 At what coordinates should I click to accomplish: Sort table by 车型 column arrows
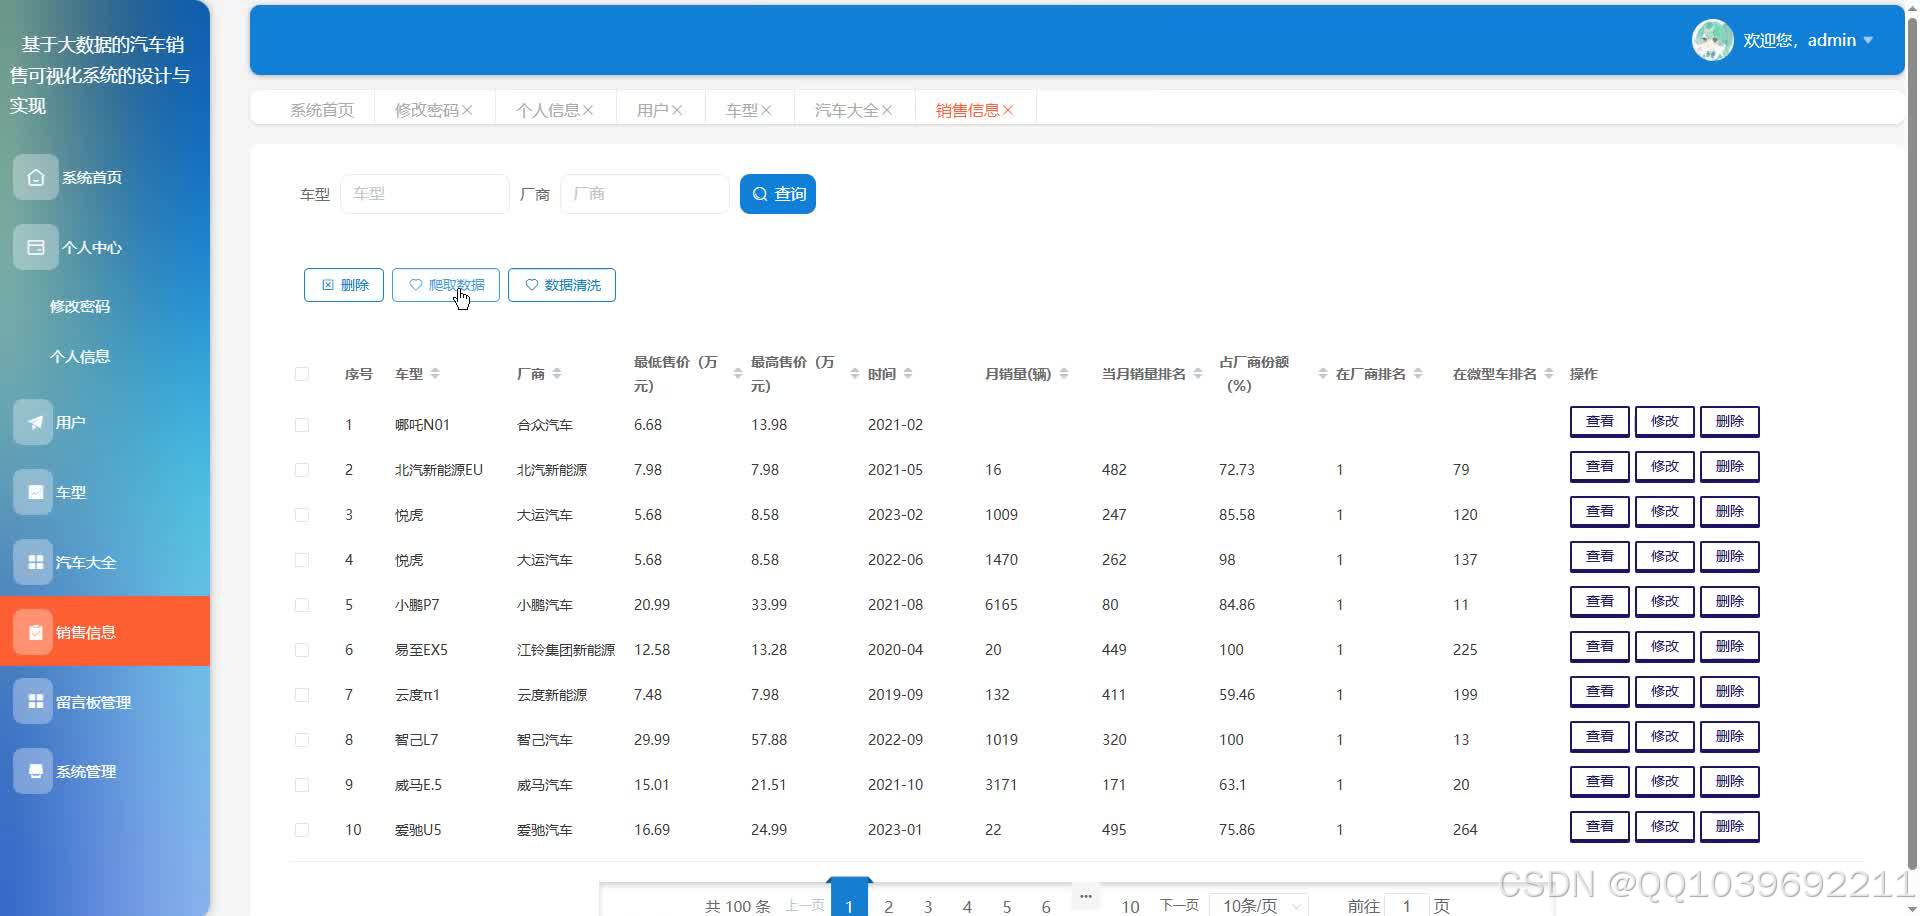click(x=435, y=374)
